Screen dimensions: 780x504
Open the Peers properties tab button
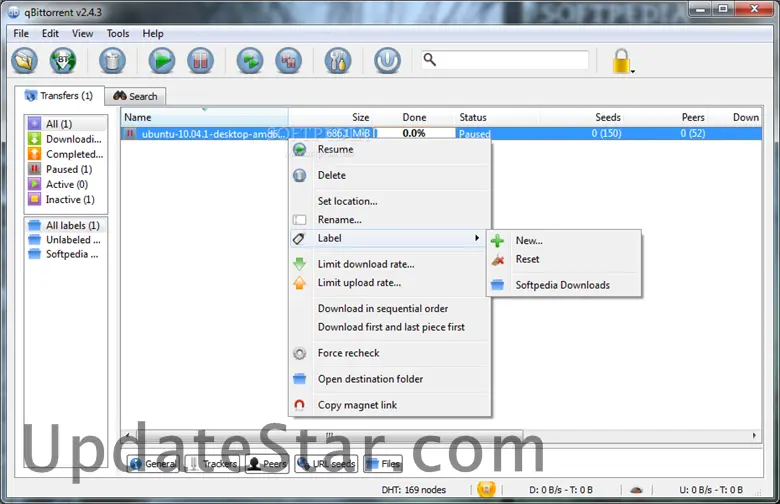[267, 464]
